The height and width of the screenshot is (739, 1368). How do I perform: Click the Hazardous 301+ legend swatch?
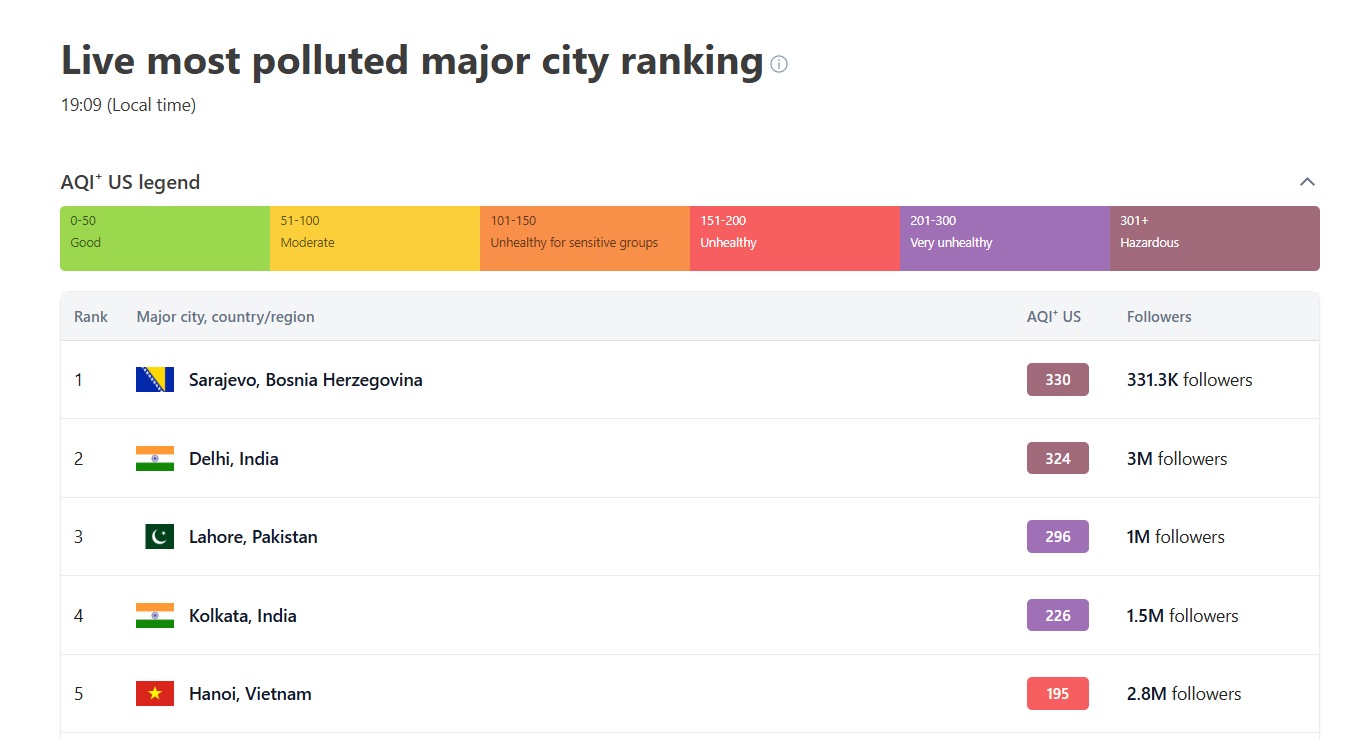pos(1215,238)
